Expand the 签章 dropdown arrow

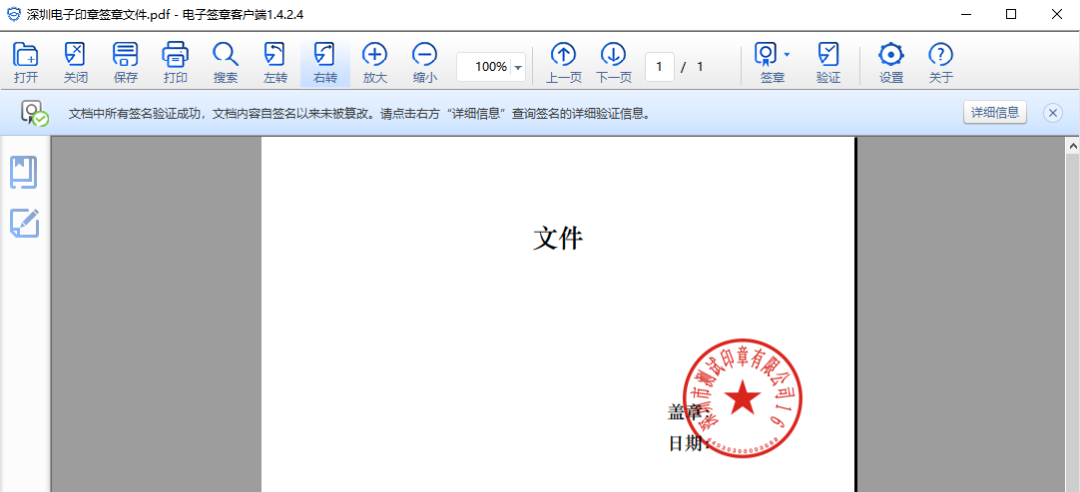[x=787, y=54]
